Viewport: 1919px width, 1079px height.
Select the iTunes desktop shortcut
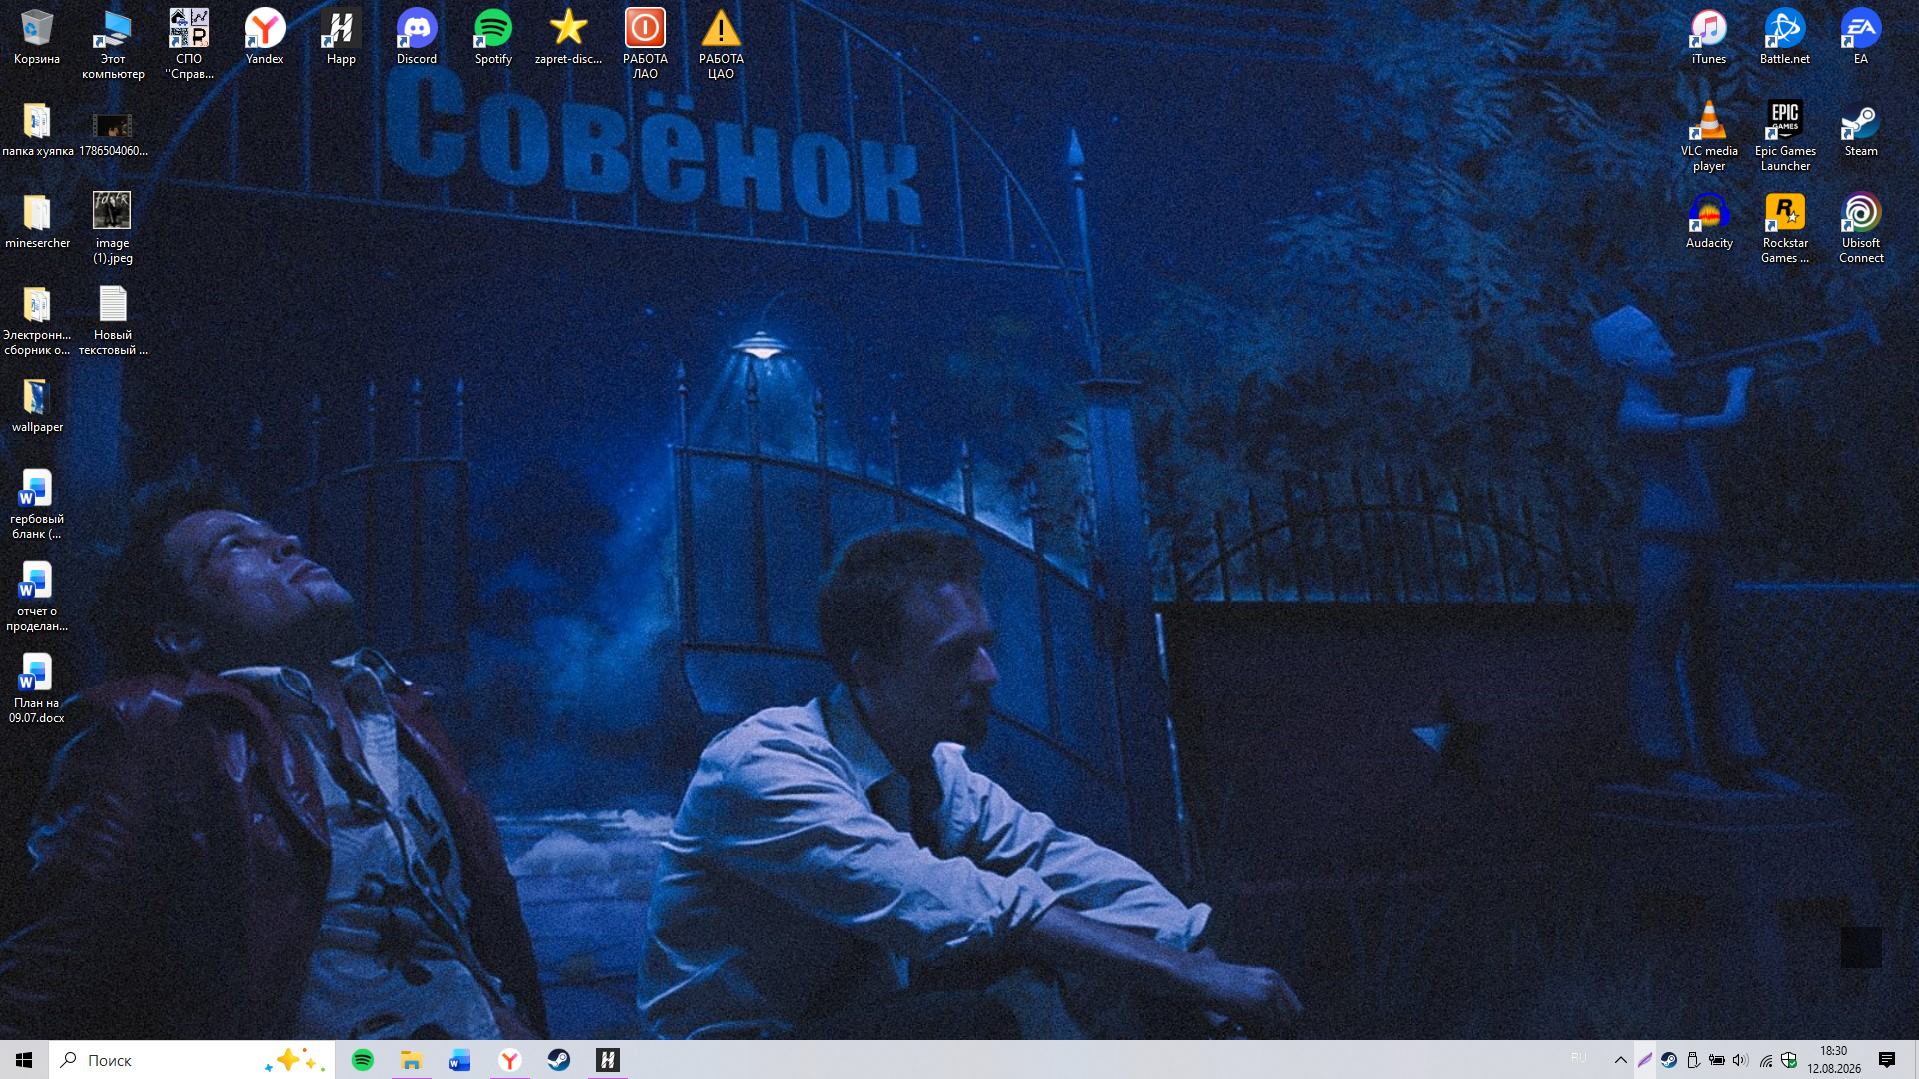tap(1709, 38)
